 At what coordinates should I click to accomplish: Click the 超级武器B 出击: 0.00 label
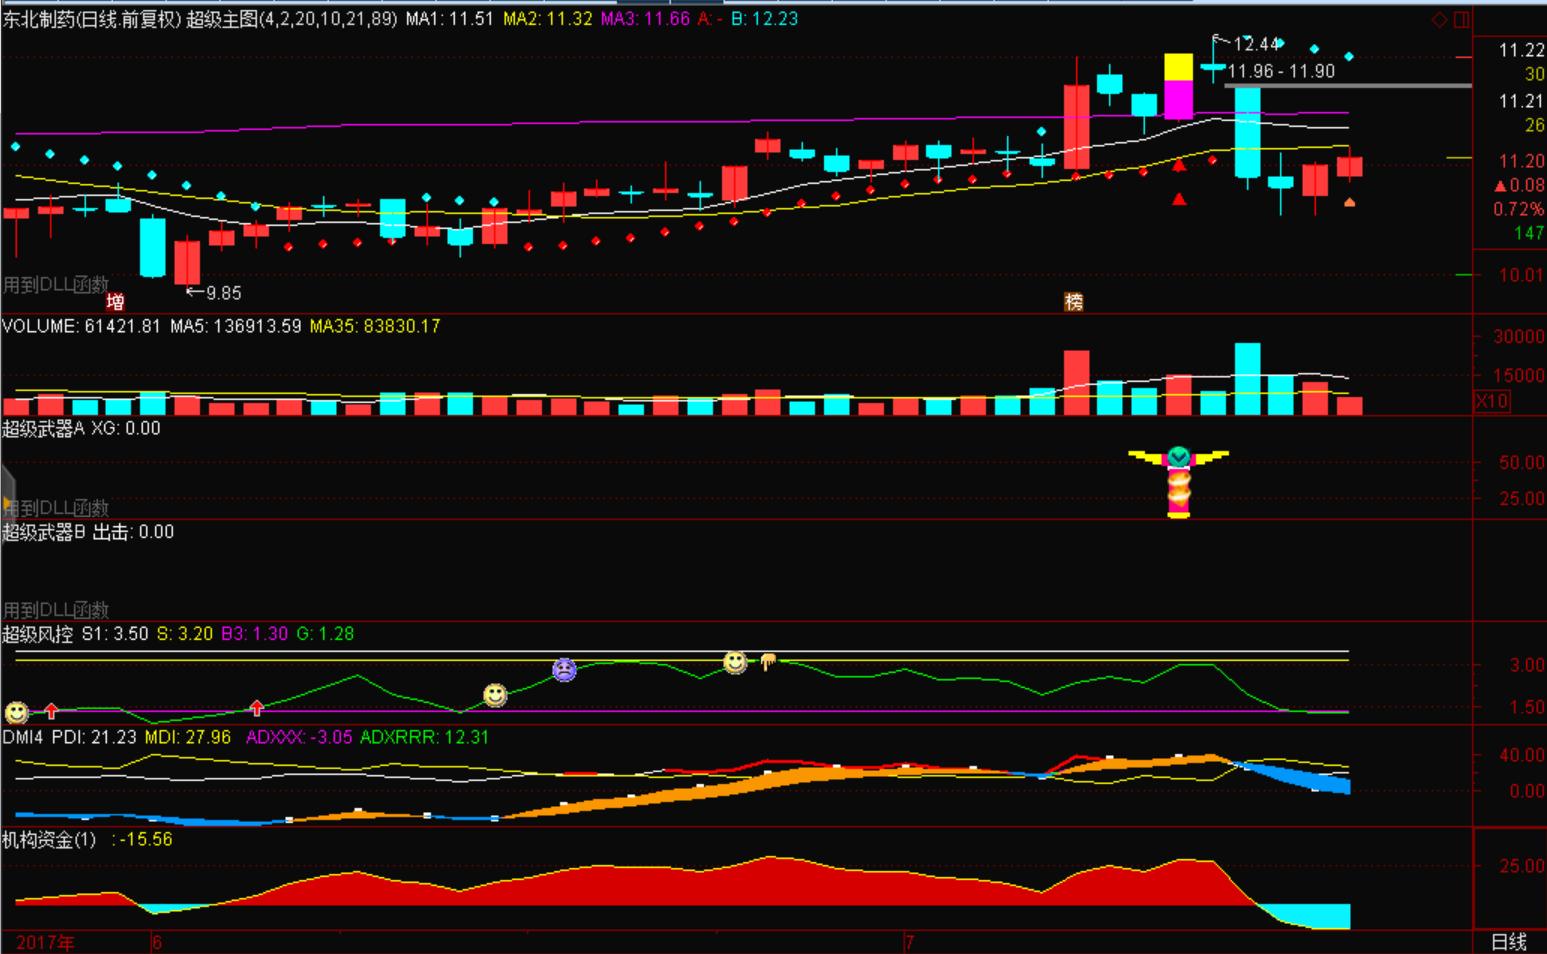(x=88, y=532)
